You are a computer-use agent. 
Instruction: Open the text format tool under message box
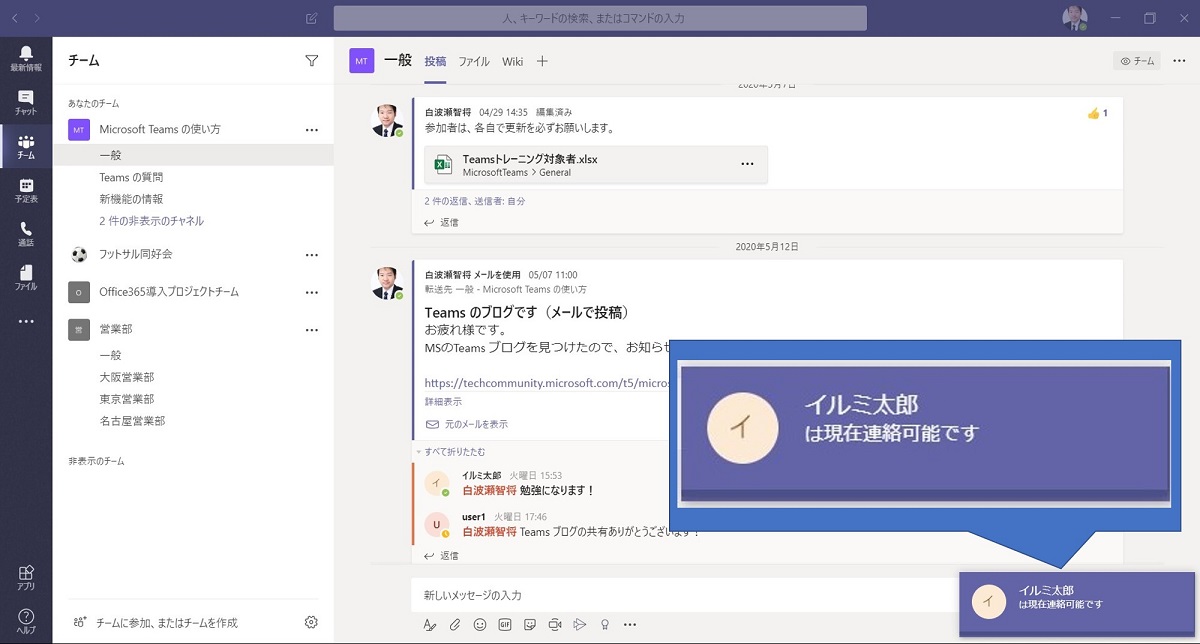point(430,624)
